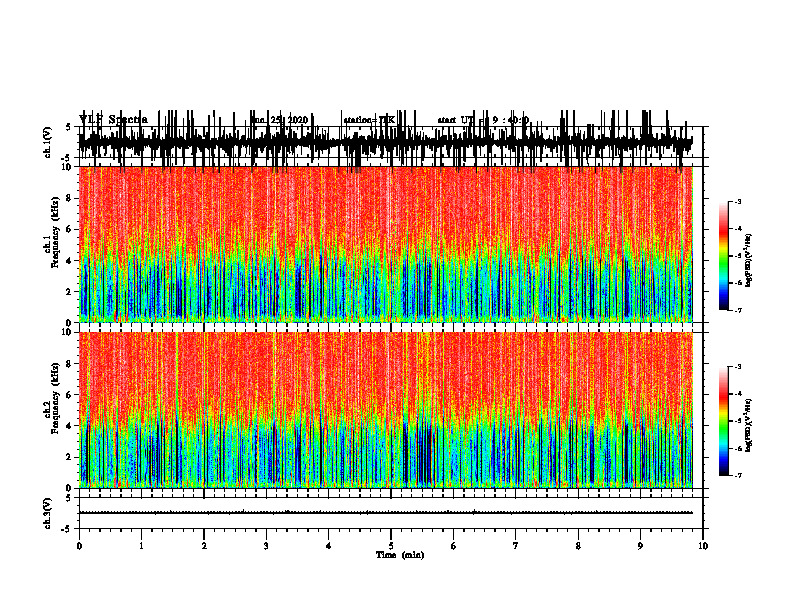Click the ch.2 spectrogram panel

click(x=385, y=410)
